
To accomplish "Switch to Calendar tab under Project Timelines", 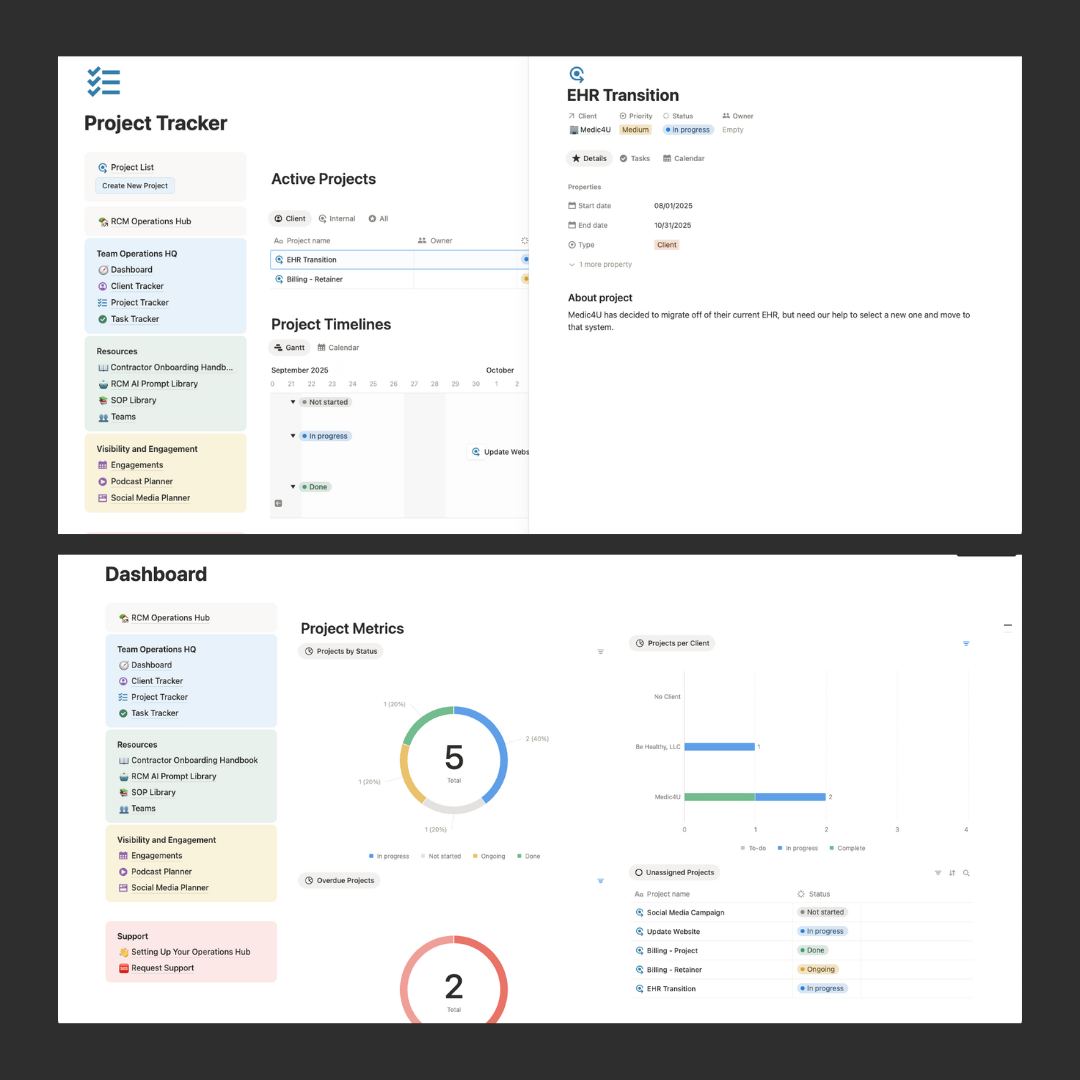I will pos(338,348).
